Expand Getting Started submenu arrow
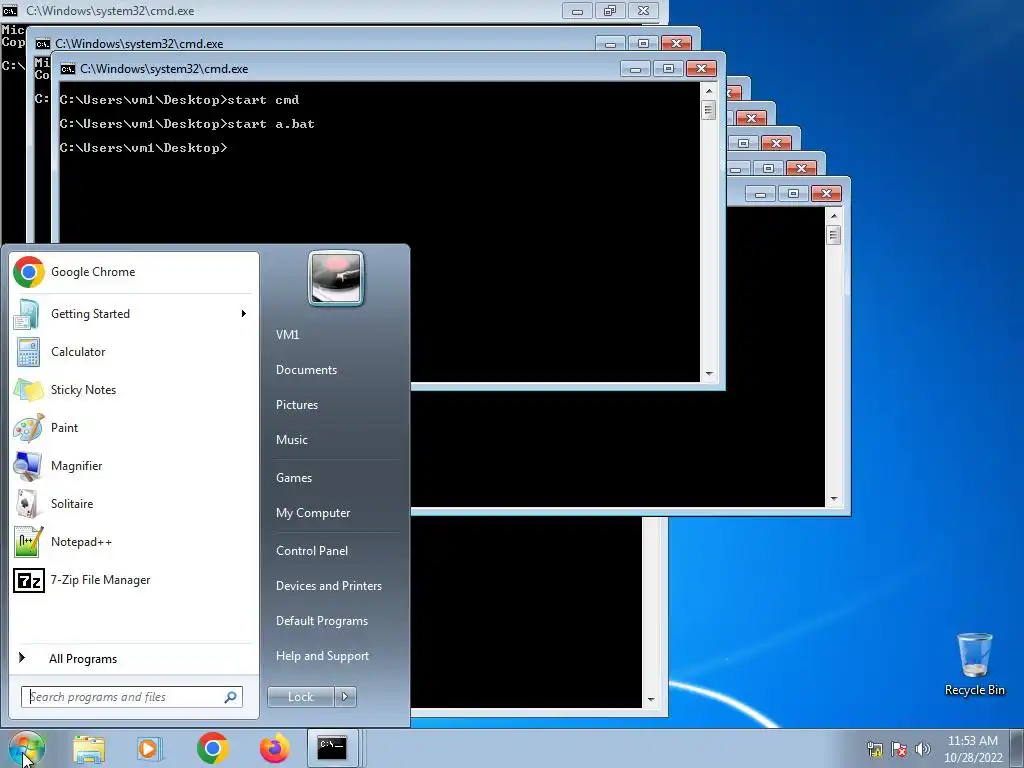This screenshot has height=768, width=1024. click(244, 314)
